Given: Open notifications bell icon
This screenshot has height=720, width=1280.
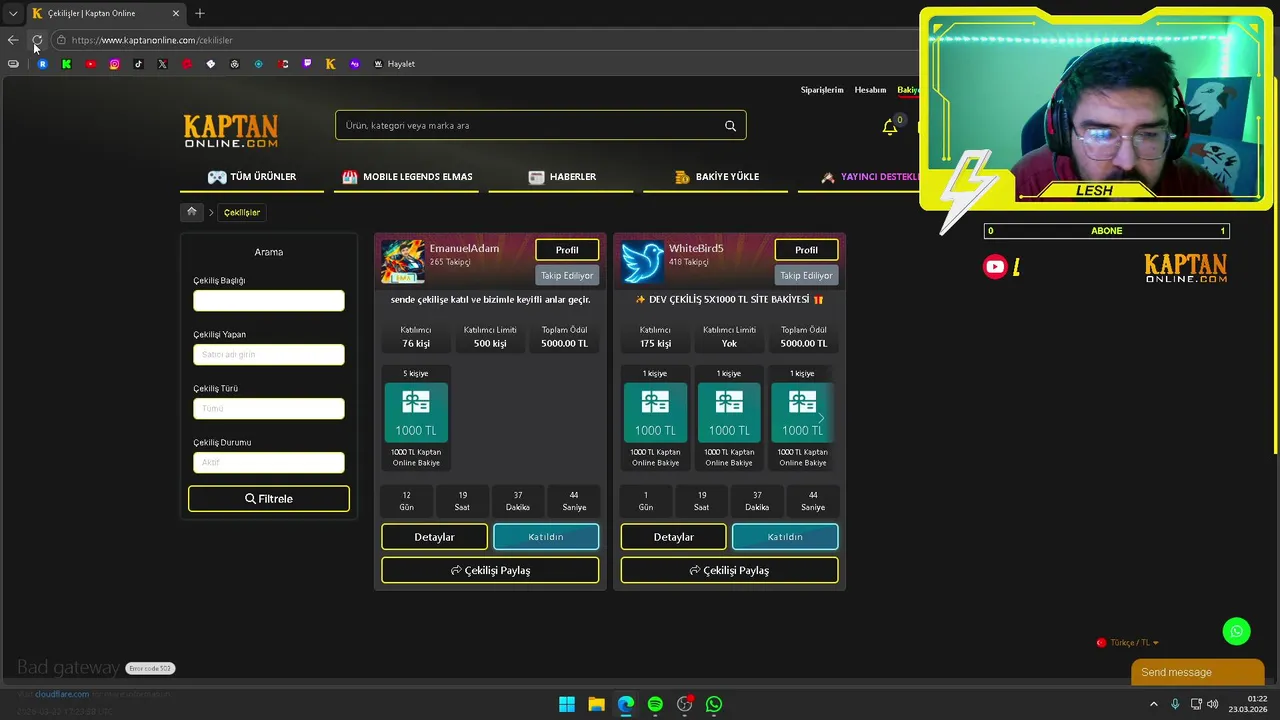Looking at the screenshot, I should pos(889,127).
